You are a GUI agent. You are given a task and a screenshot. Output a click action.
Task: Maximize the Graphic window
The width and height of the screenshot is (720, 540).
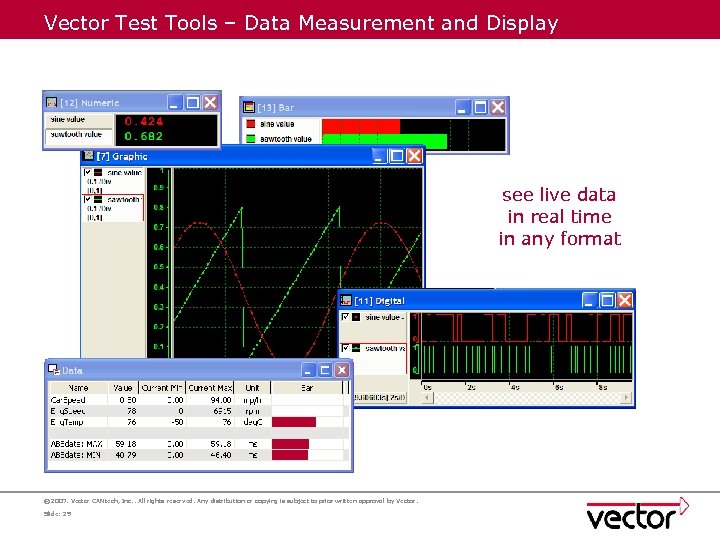(396, 156)
